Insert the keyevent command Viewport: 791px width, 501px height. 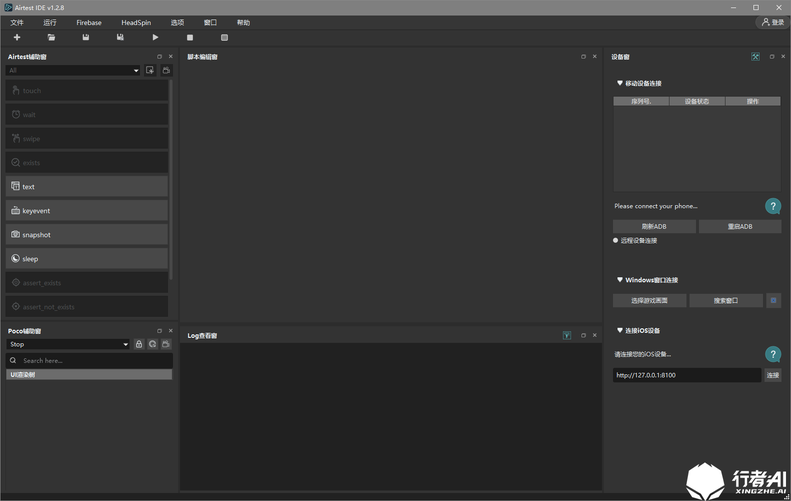click(87, 210)
